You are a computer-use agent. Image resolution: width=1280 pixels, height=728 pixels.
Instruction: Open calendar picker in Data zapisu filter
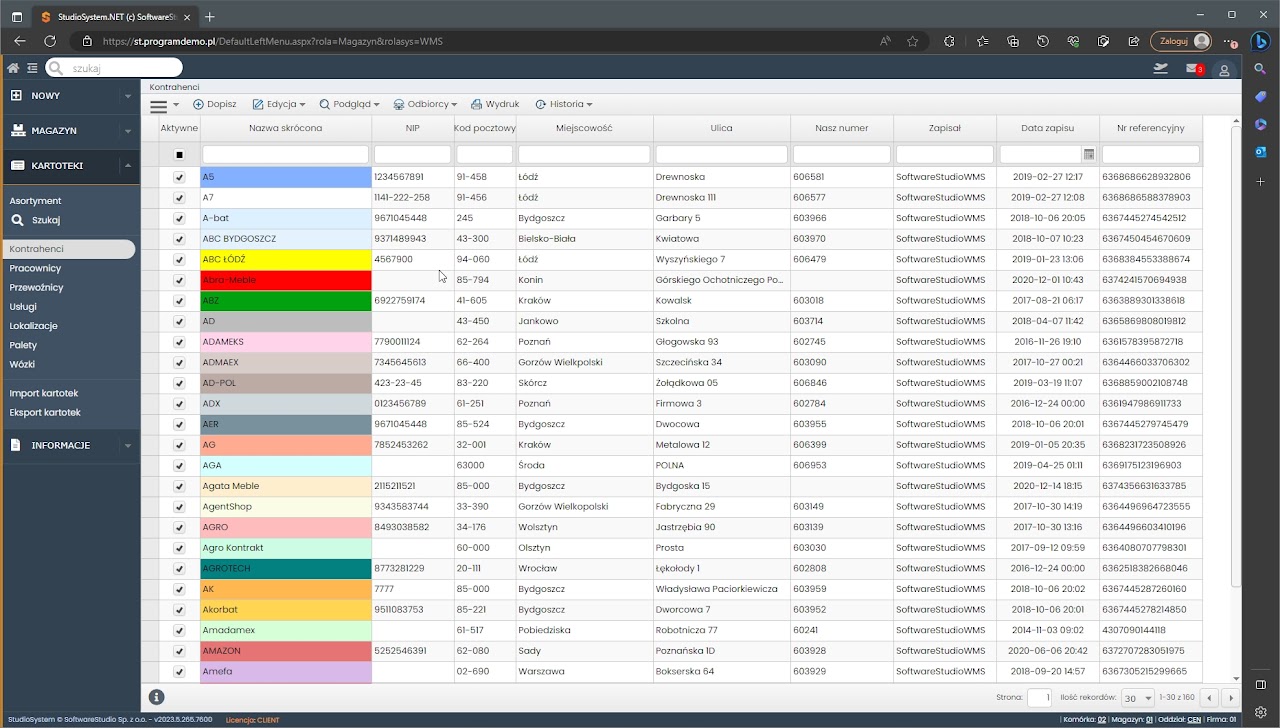click(1089, 155)
